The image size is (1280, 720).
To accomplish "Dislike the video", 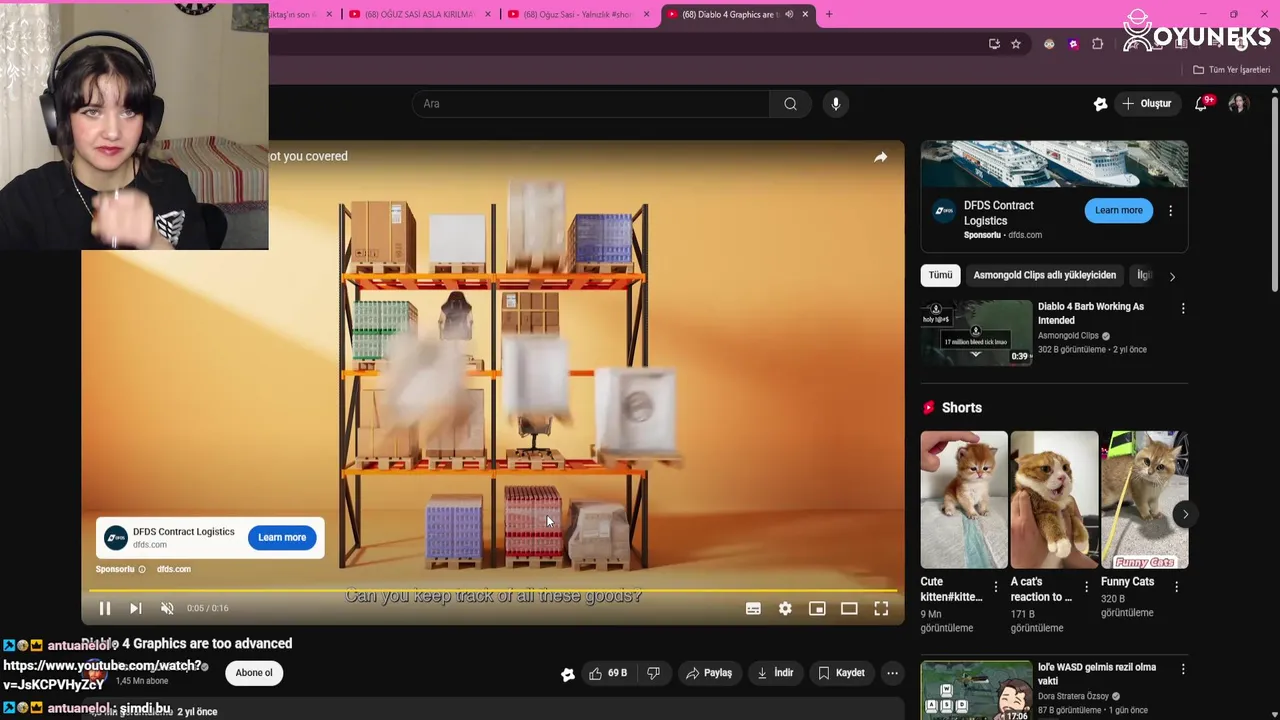I will [x=653, y=673].
